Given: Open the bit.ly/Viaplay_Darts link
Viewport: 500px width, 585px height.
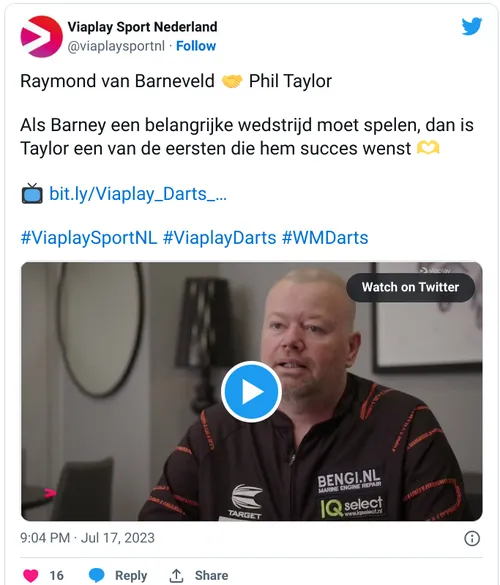Looking at the screenshot, I should click(x=138, y=194).
